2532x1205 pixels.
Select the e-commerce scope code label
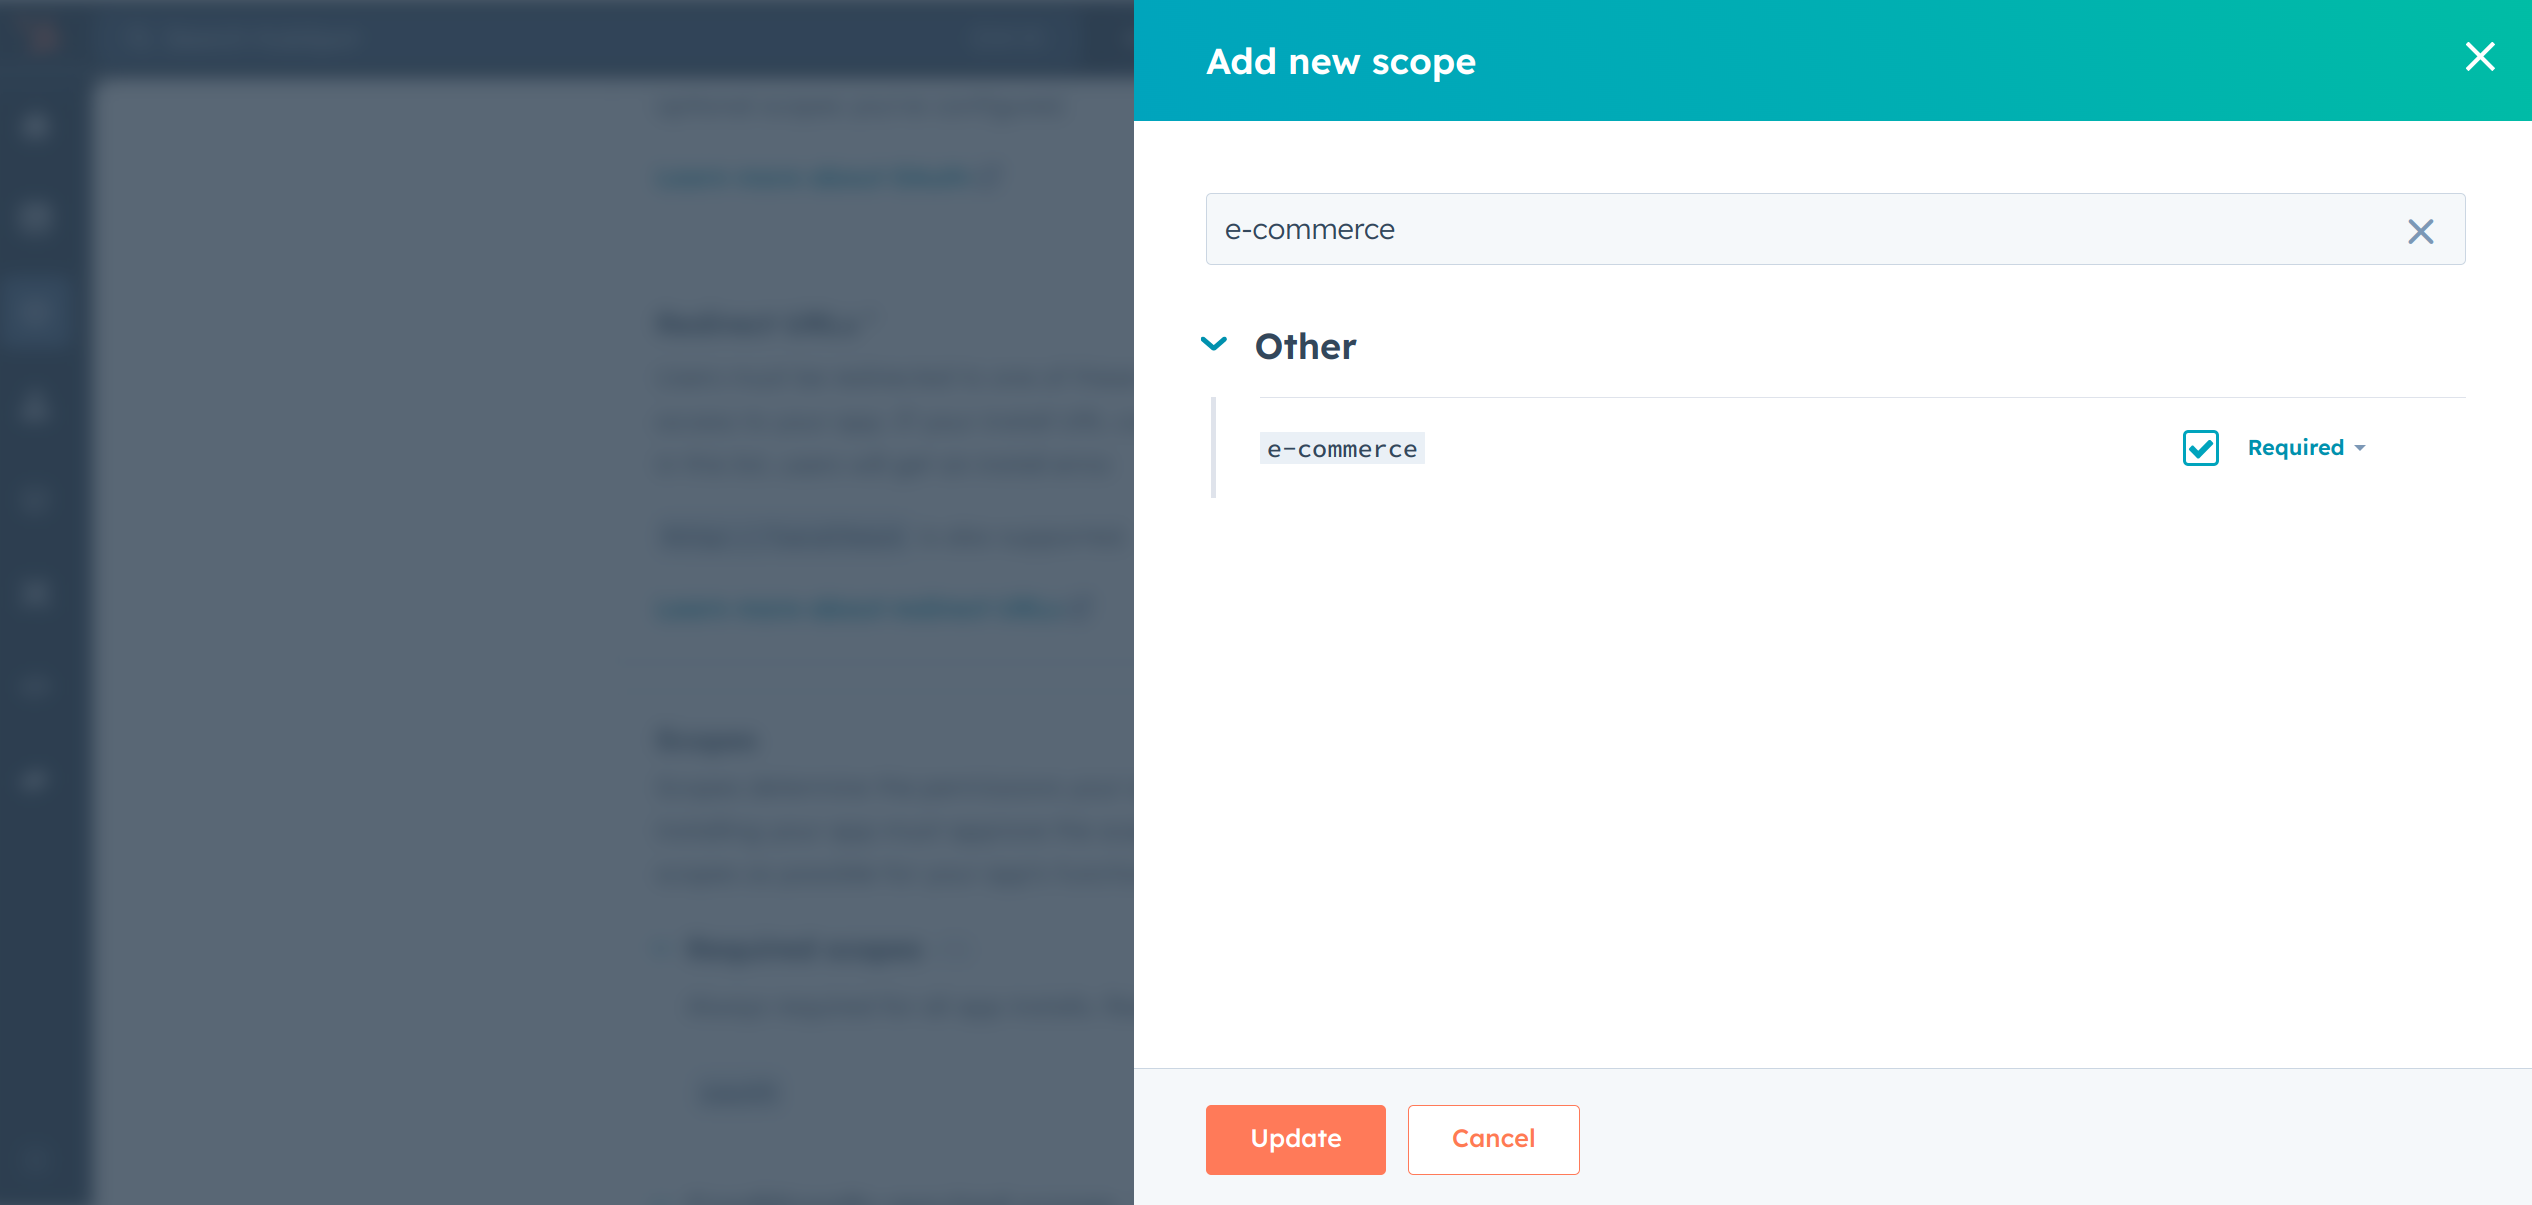[1342, 449]
